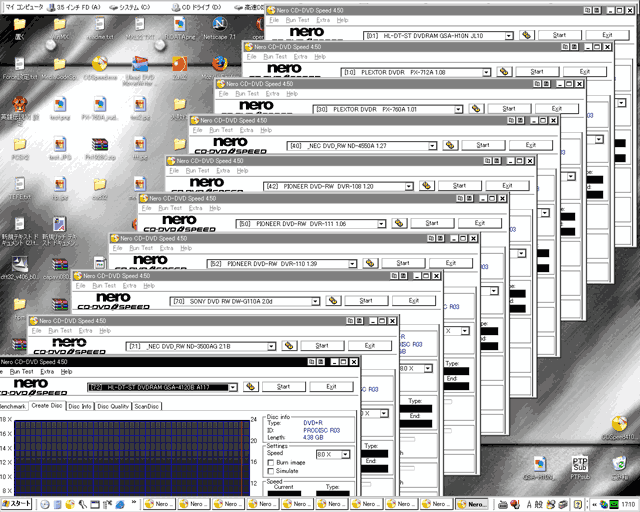Click options icon in PIONEER DVR-108 window
Screen dimensions: 640x512
(x=427, y=186)
